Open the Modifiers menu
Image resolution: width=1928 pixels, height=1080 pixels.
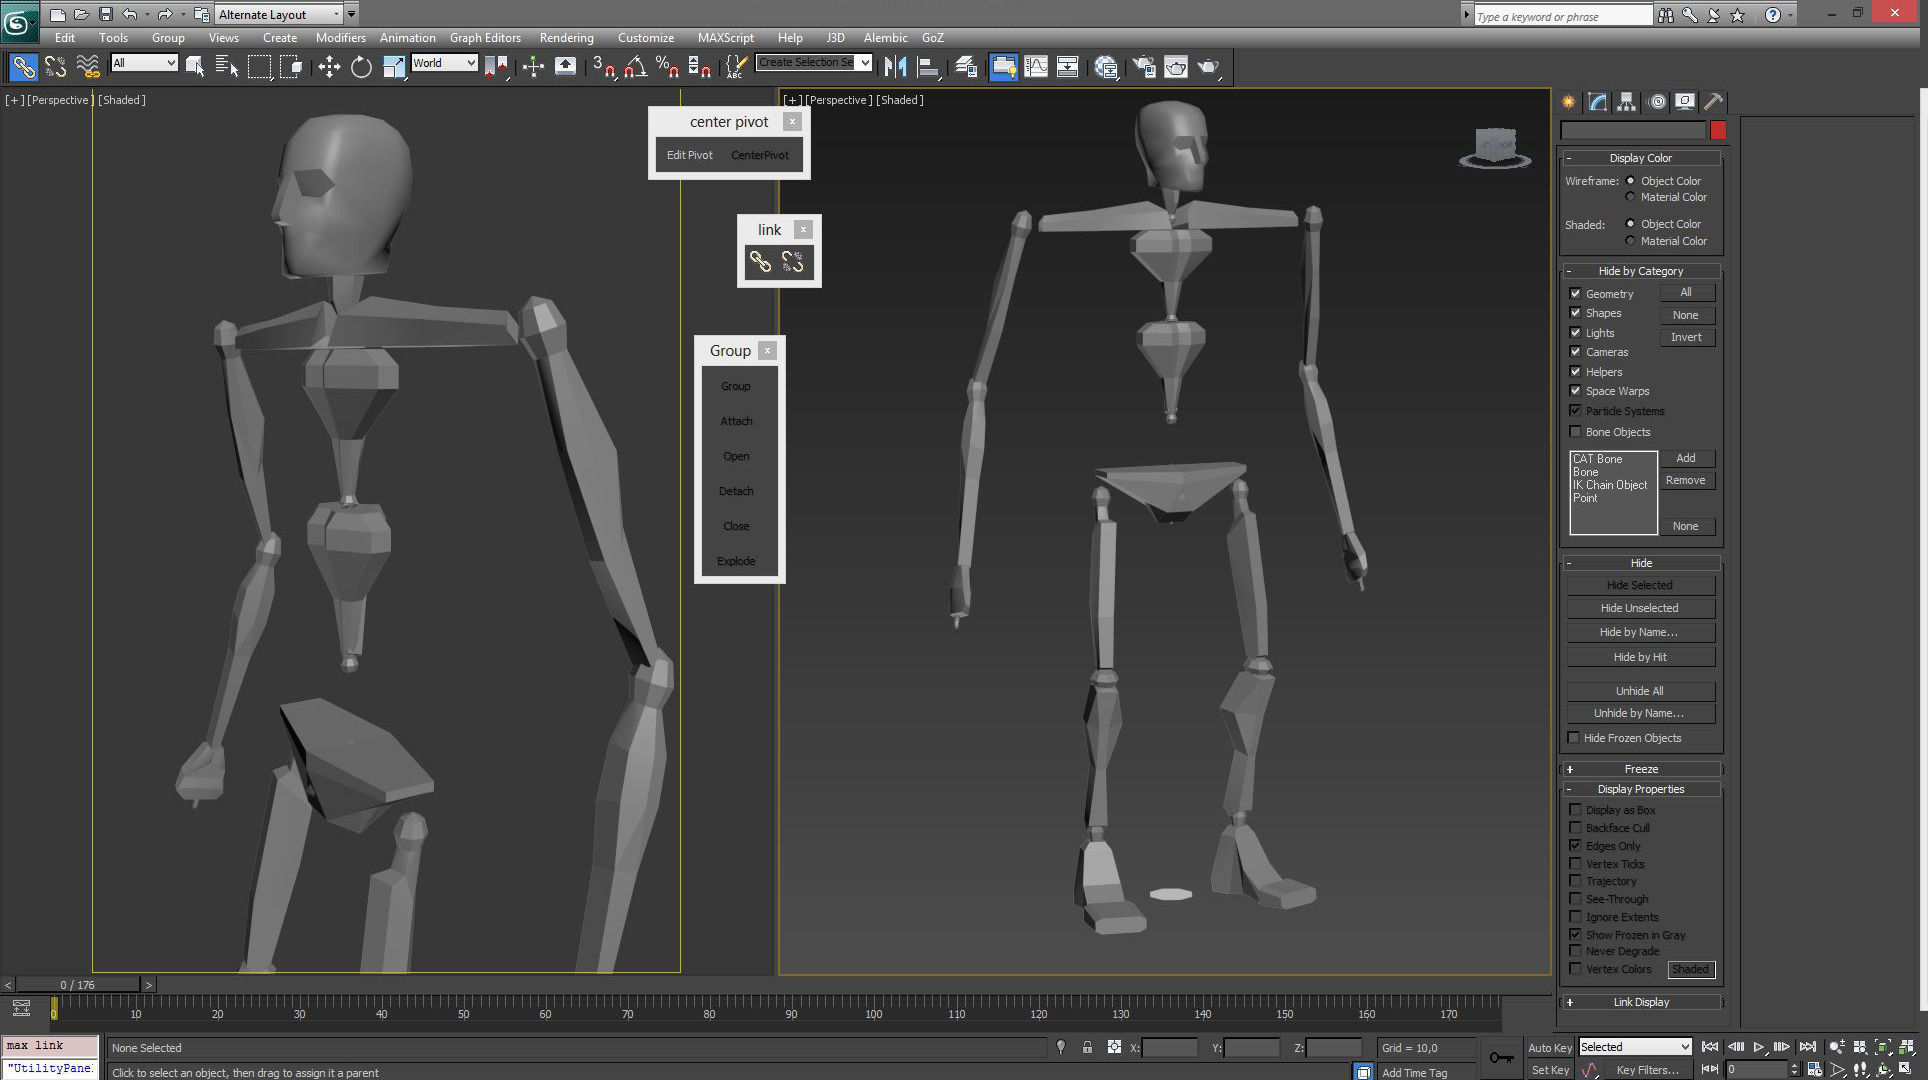pos(340,38)
